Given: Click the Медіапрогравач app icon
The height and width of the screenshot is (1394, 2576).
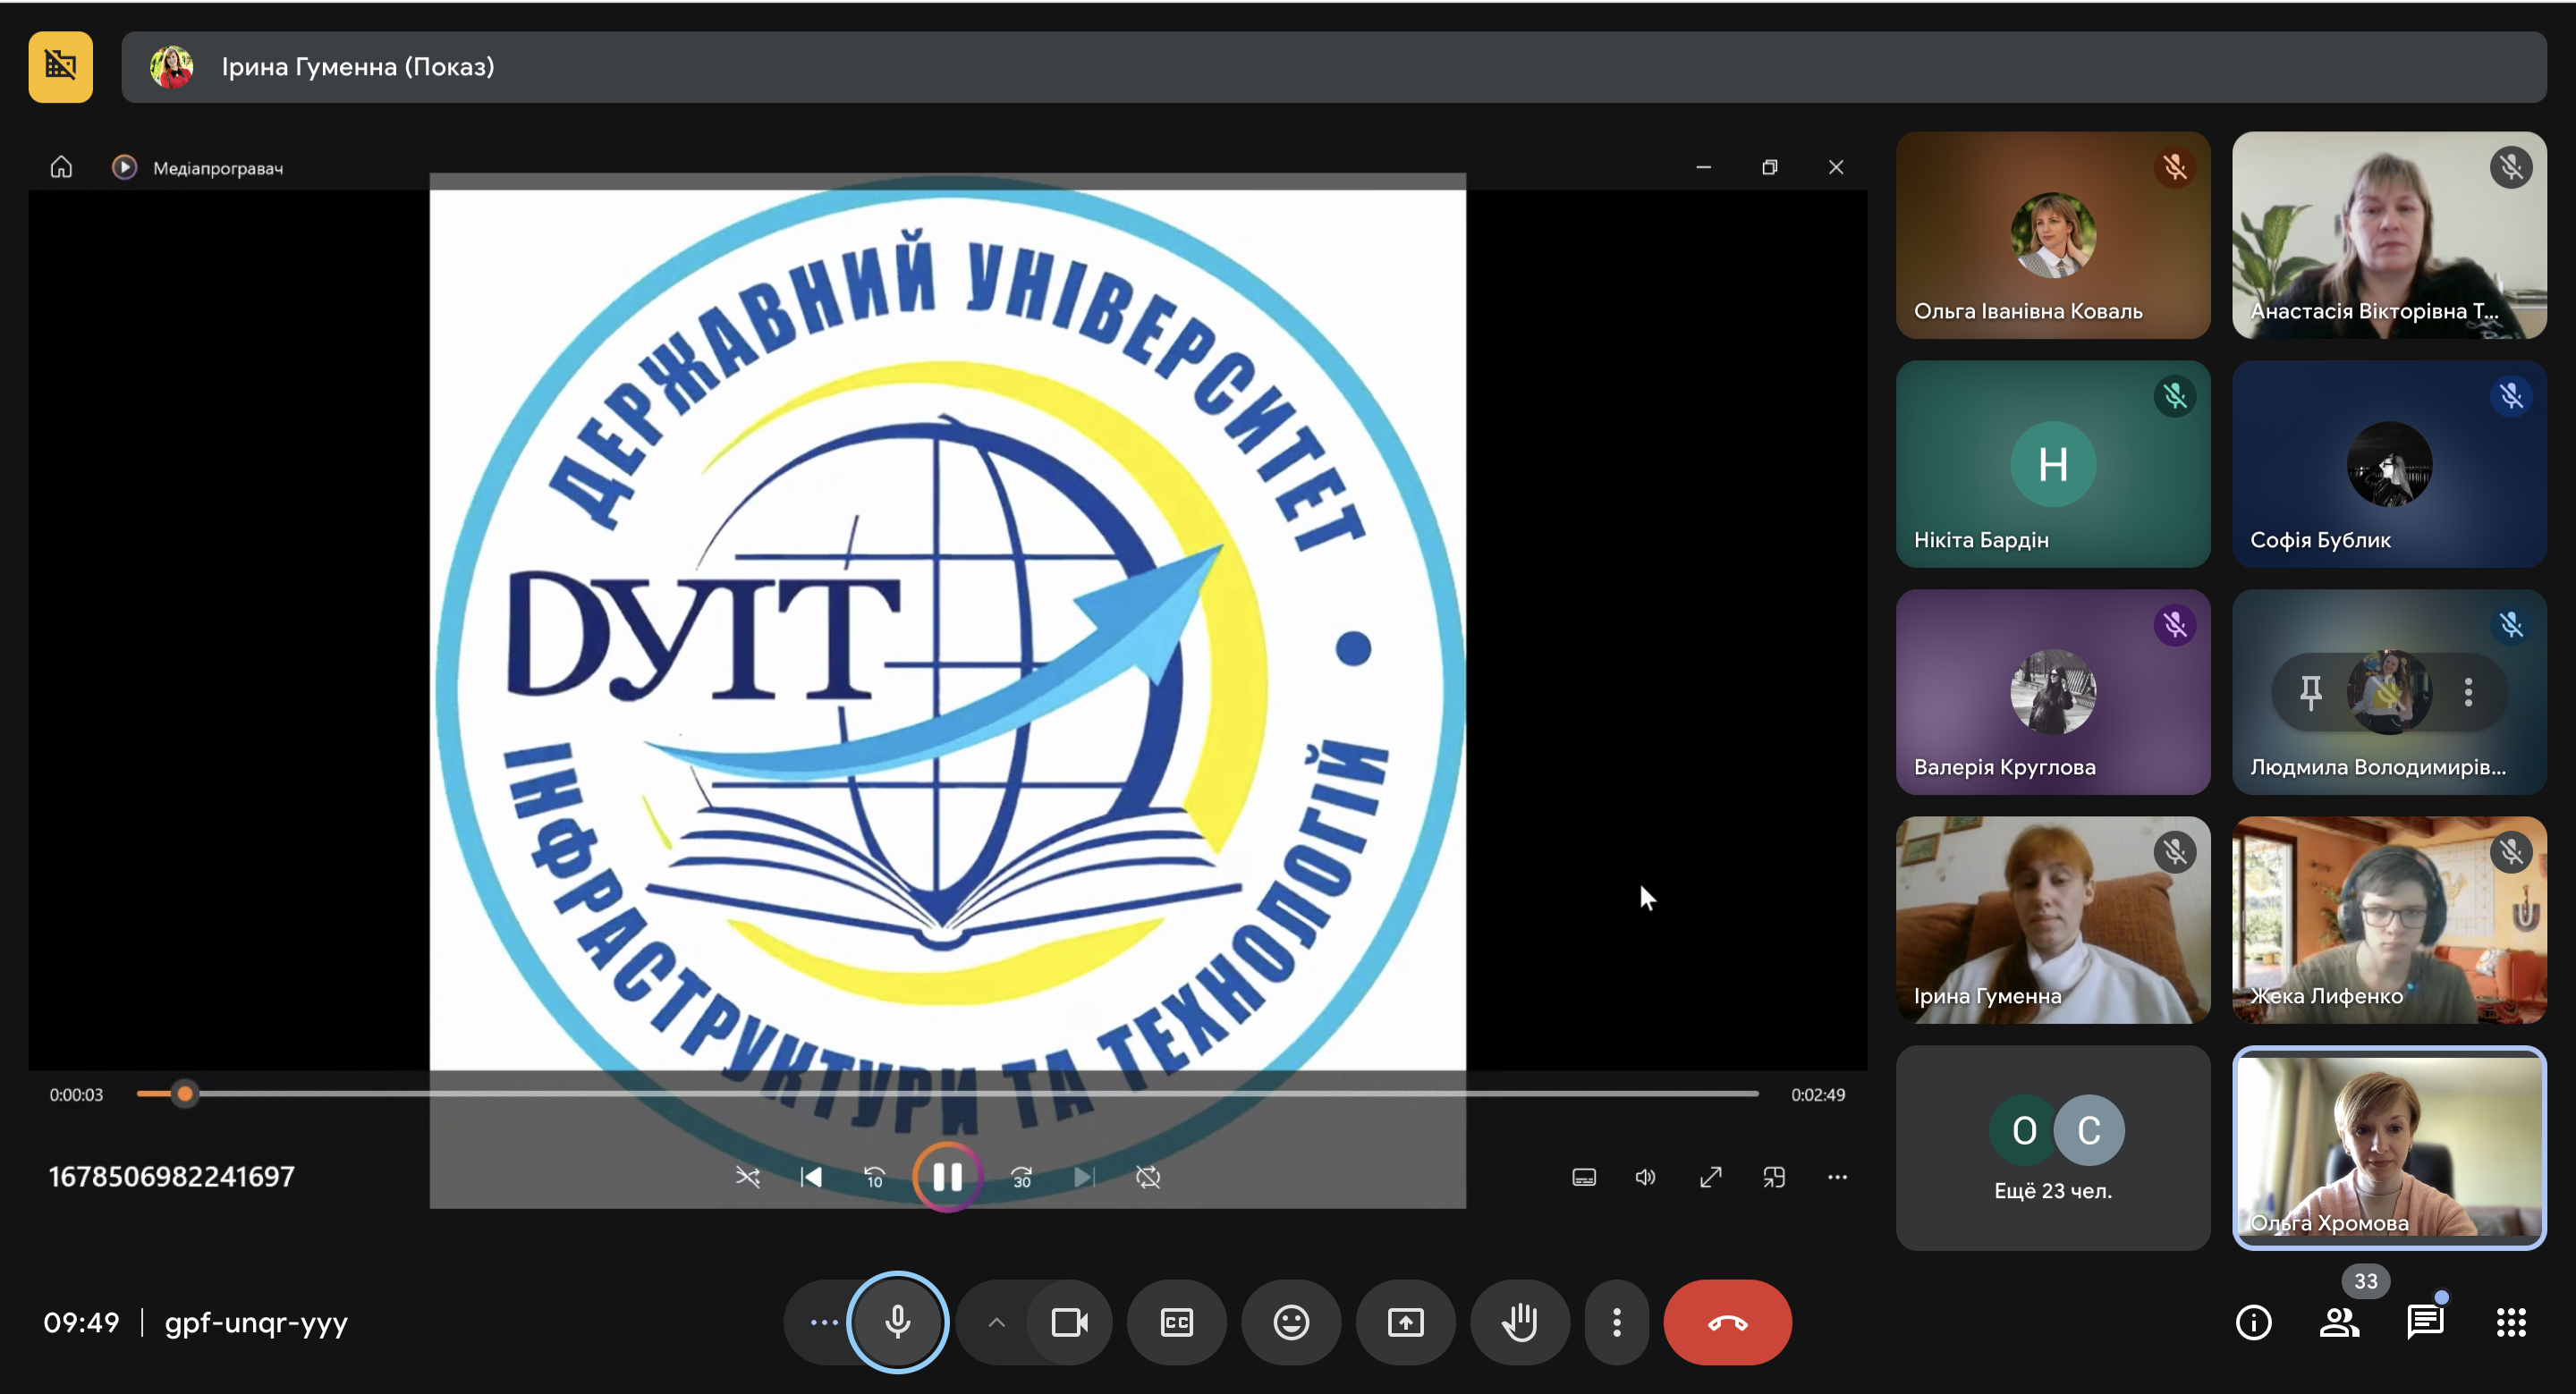Looking at the screenshot, I should [x=124, y=167].
